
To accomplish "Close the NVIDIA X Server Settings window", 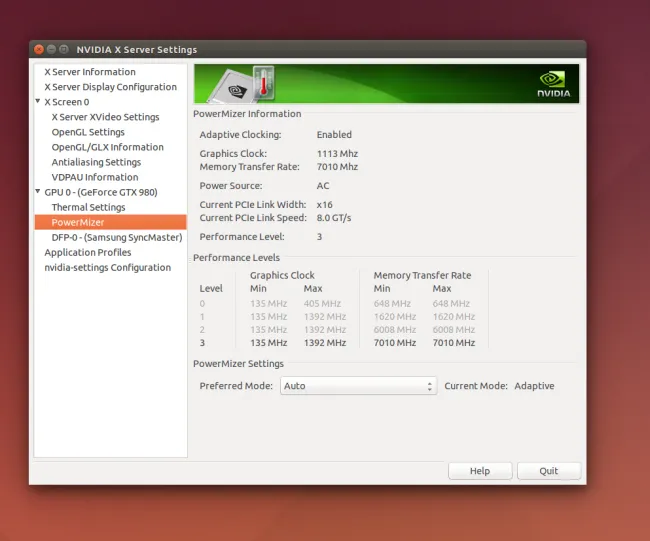I will pos(39,49).
